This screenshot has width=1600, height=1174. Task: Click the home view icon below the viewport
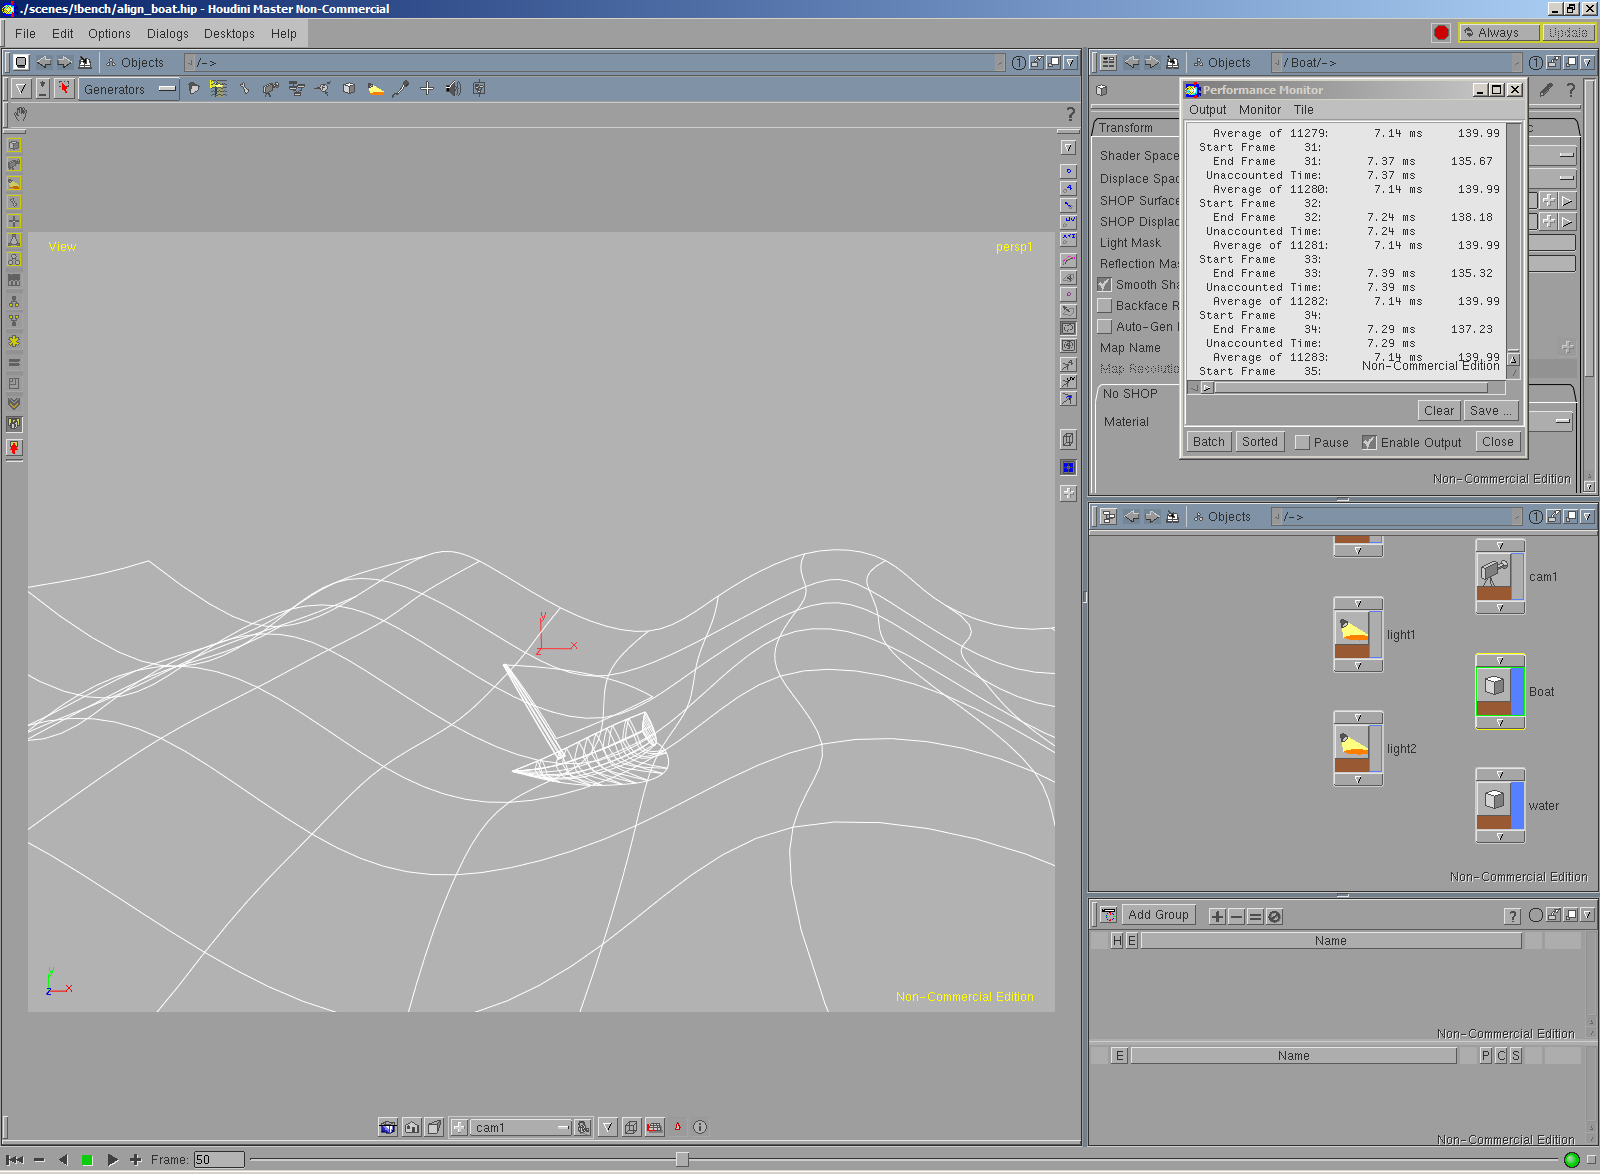[x=412, y=1127]
